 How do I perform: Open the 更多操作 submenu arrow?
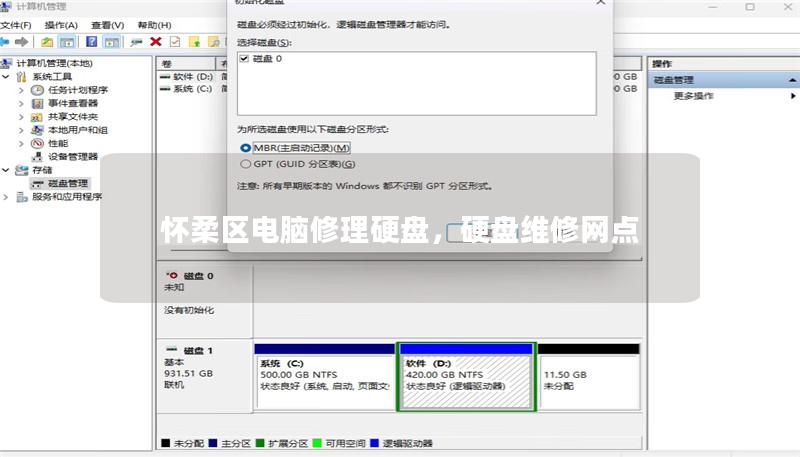pos(793,96)
